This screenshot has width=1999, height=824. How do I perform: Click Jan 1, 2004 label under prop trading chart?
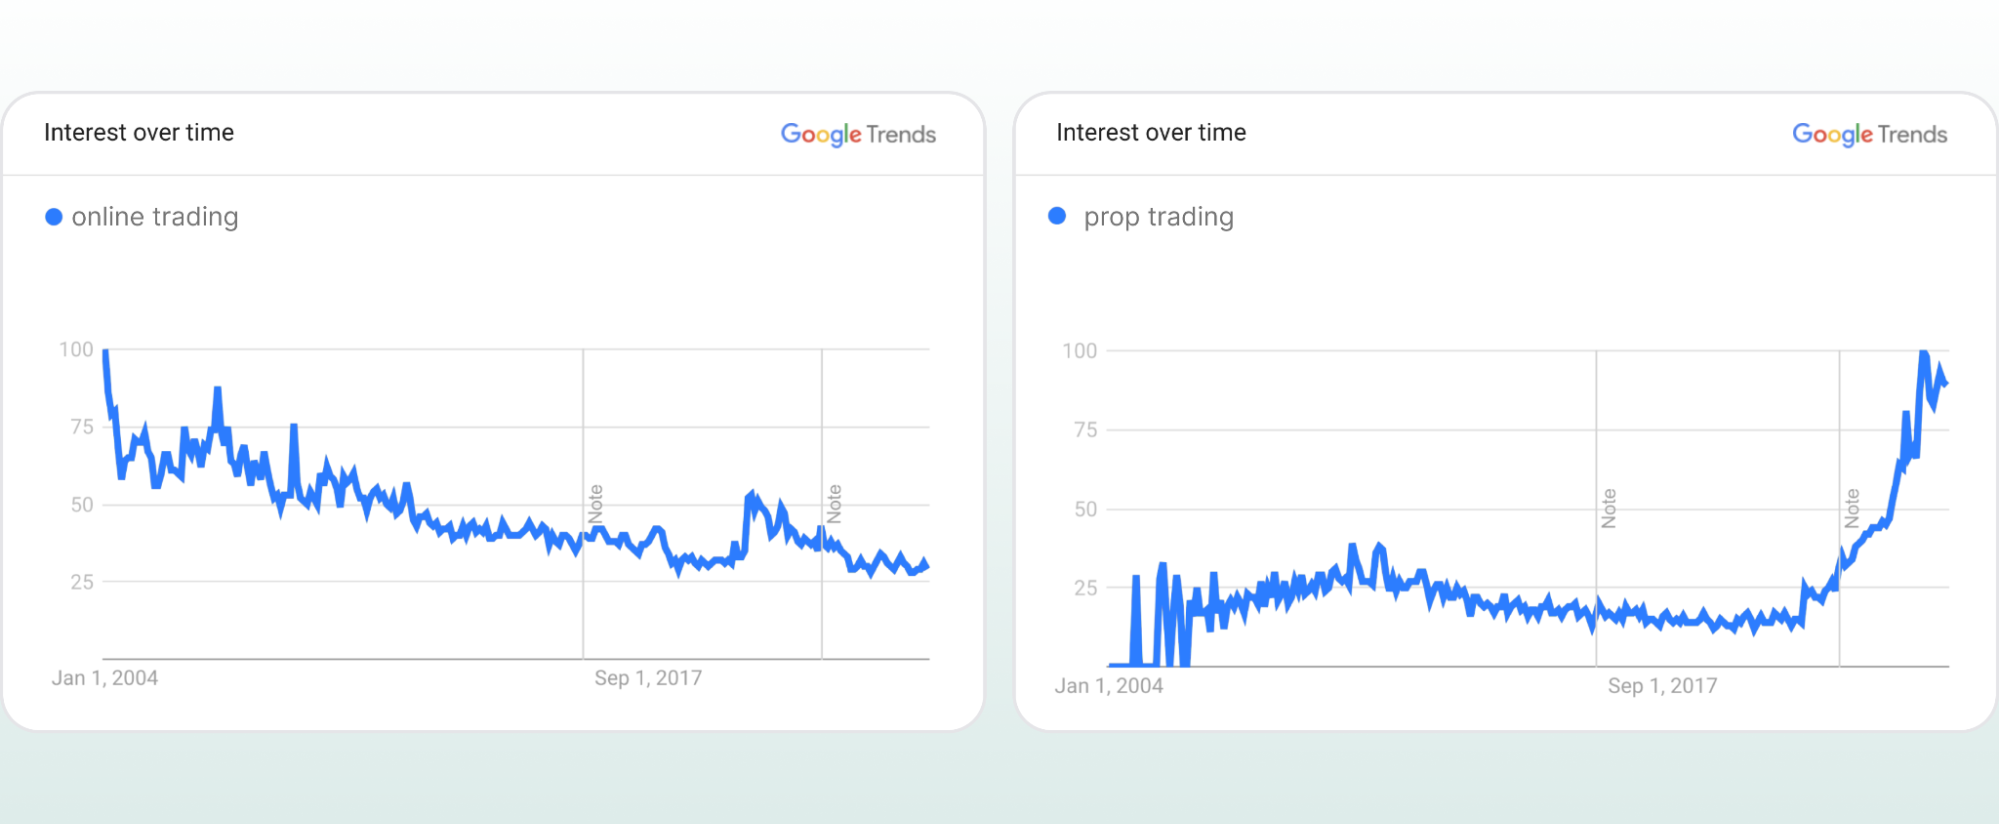[1109, 686]
